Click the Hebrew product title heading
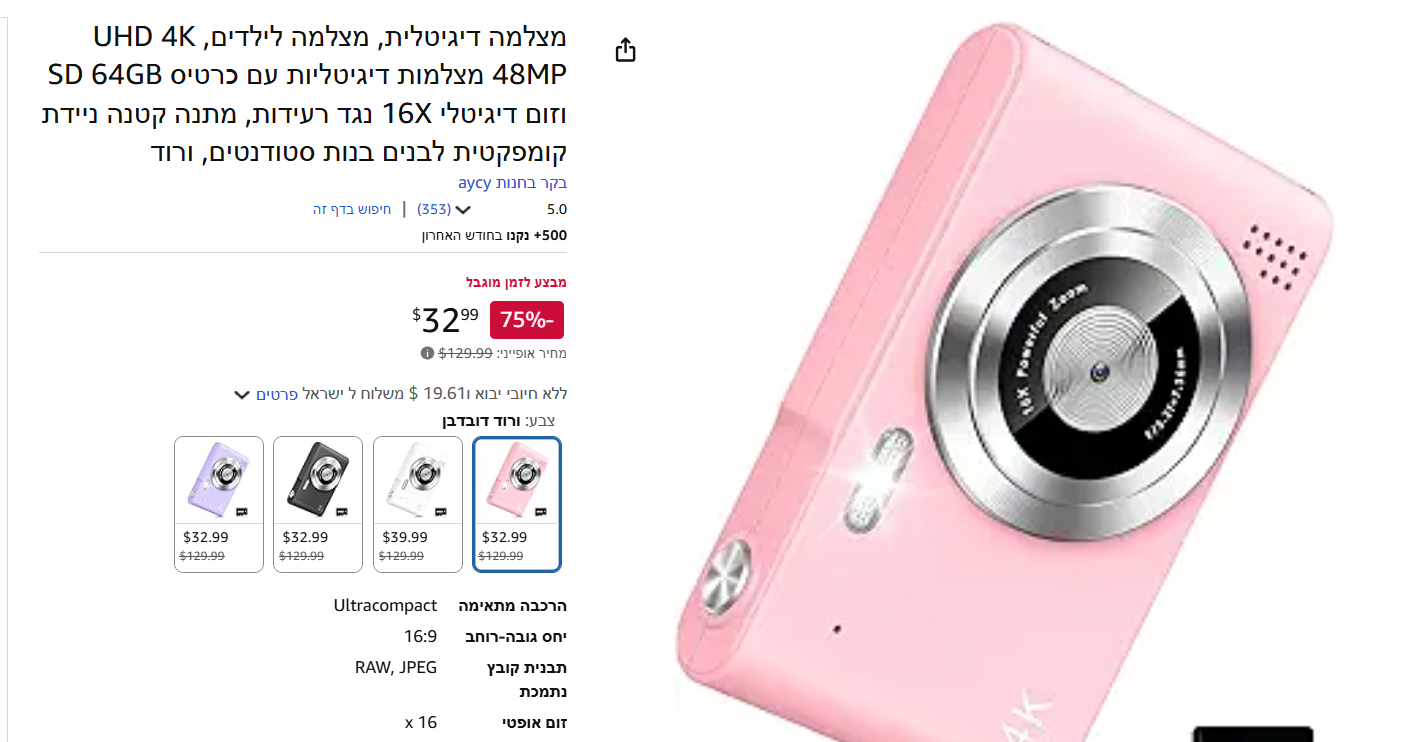Screen dimensions: 1404x742 [304, 95]
